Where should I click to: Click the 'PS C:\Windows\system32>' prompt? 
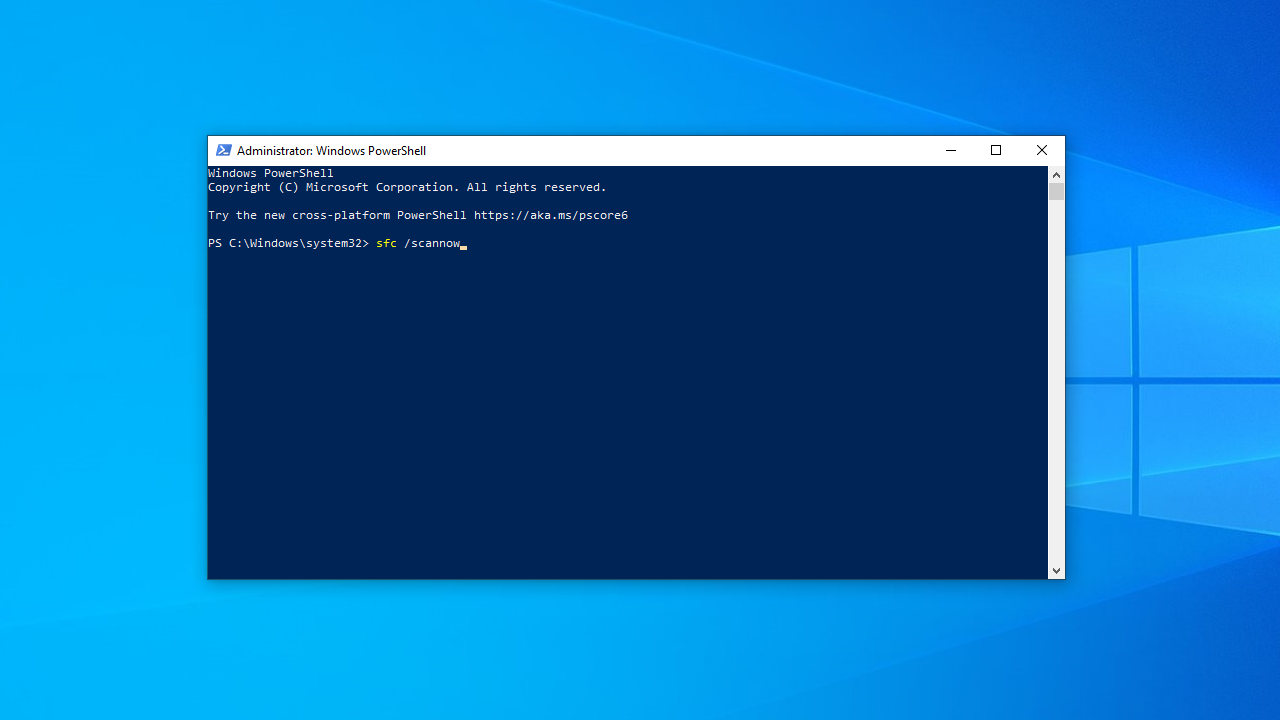pos(289,243)
